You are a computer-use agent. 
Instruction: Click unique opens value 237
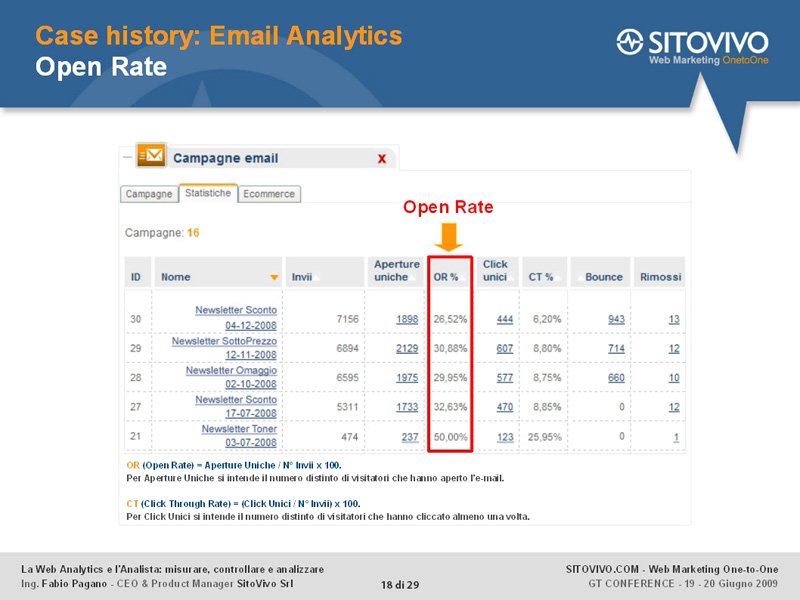[x=410, y=437]
